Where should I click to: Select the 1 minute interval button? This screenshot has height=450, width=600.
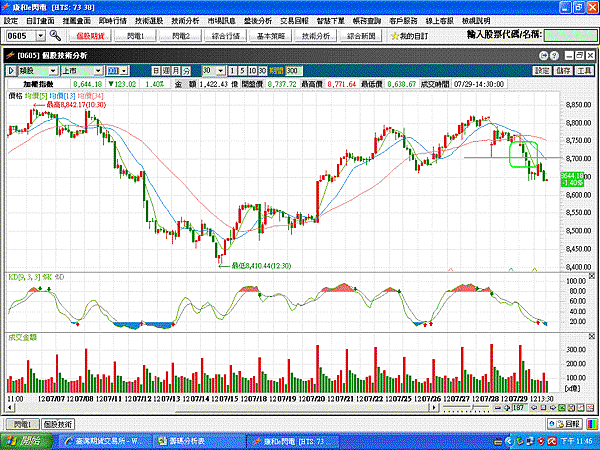pos(232,71)
